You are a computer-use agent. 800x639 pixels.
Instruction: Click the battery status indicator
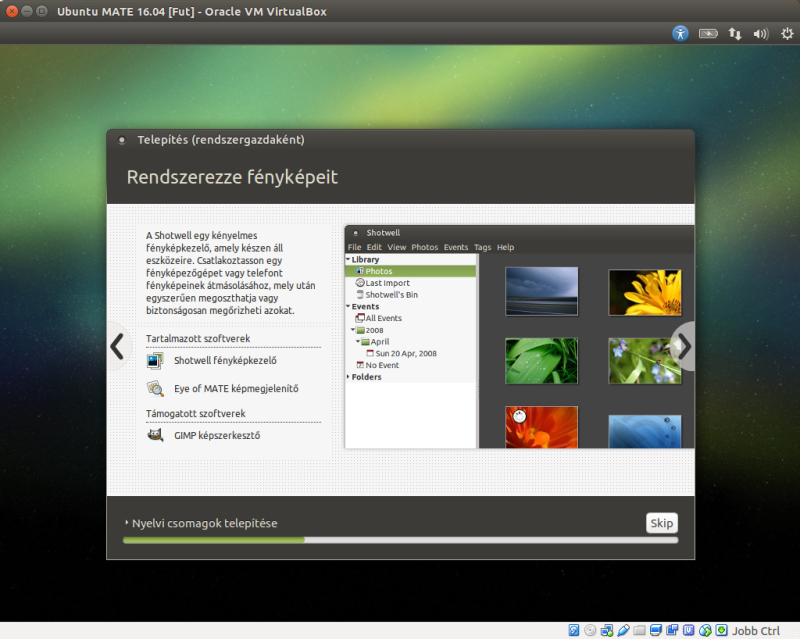[x=708, y=34]
